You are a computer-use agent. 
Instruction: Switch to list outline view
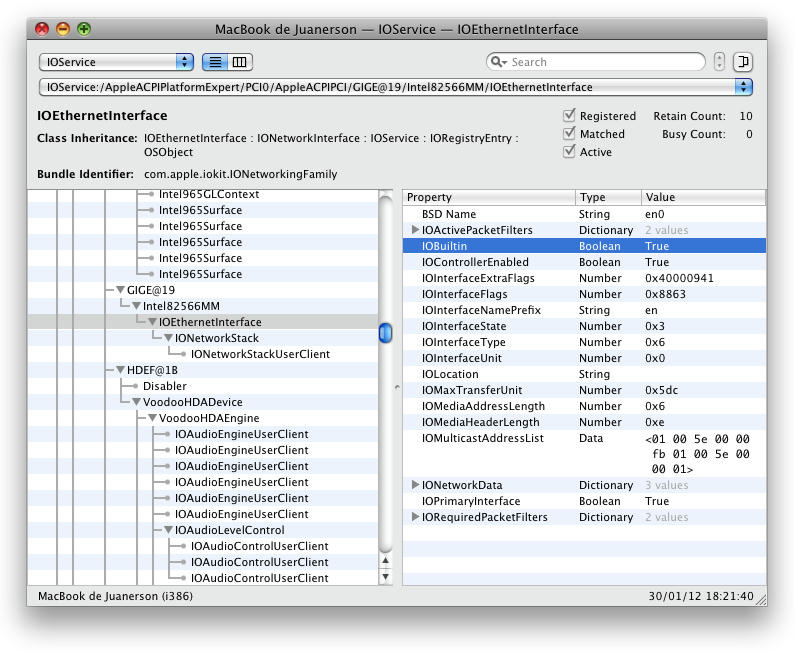215,62
